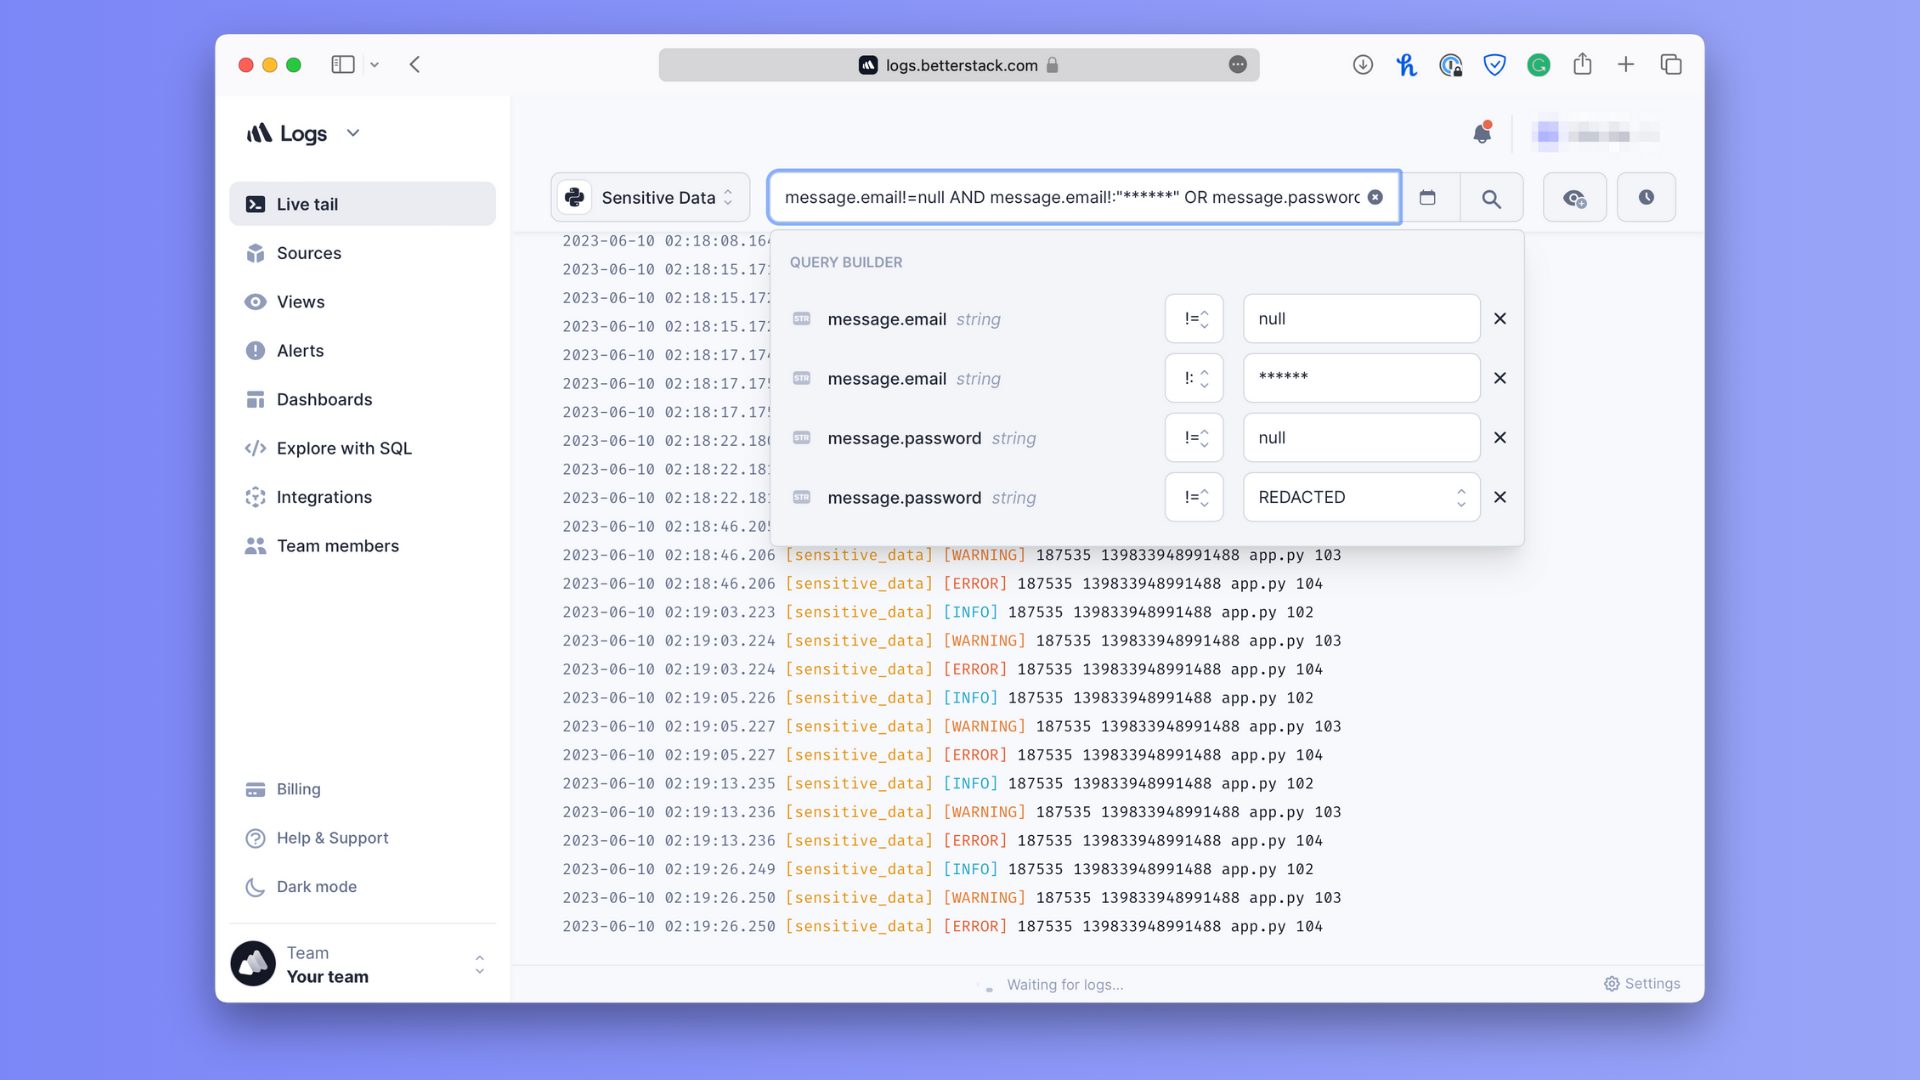This screenshot has width=1920, height=1080.
Task: Remove message.password REDACTED filter
Action: [1501, 497]
